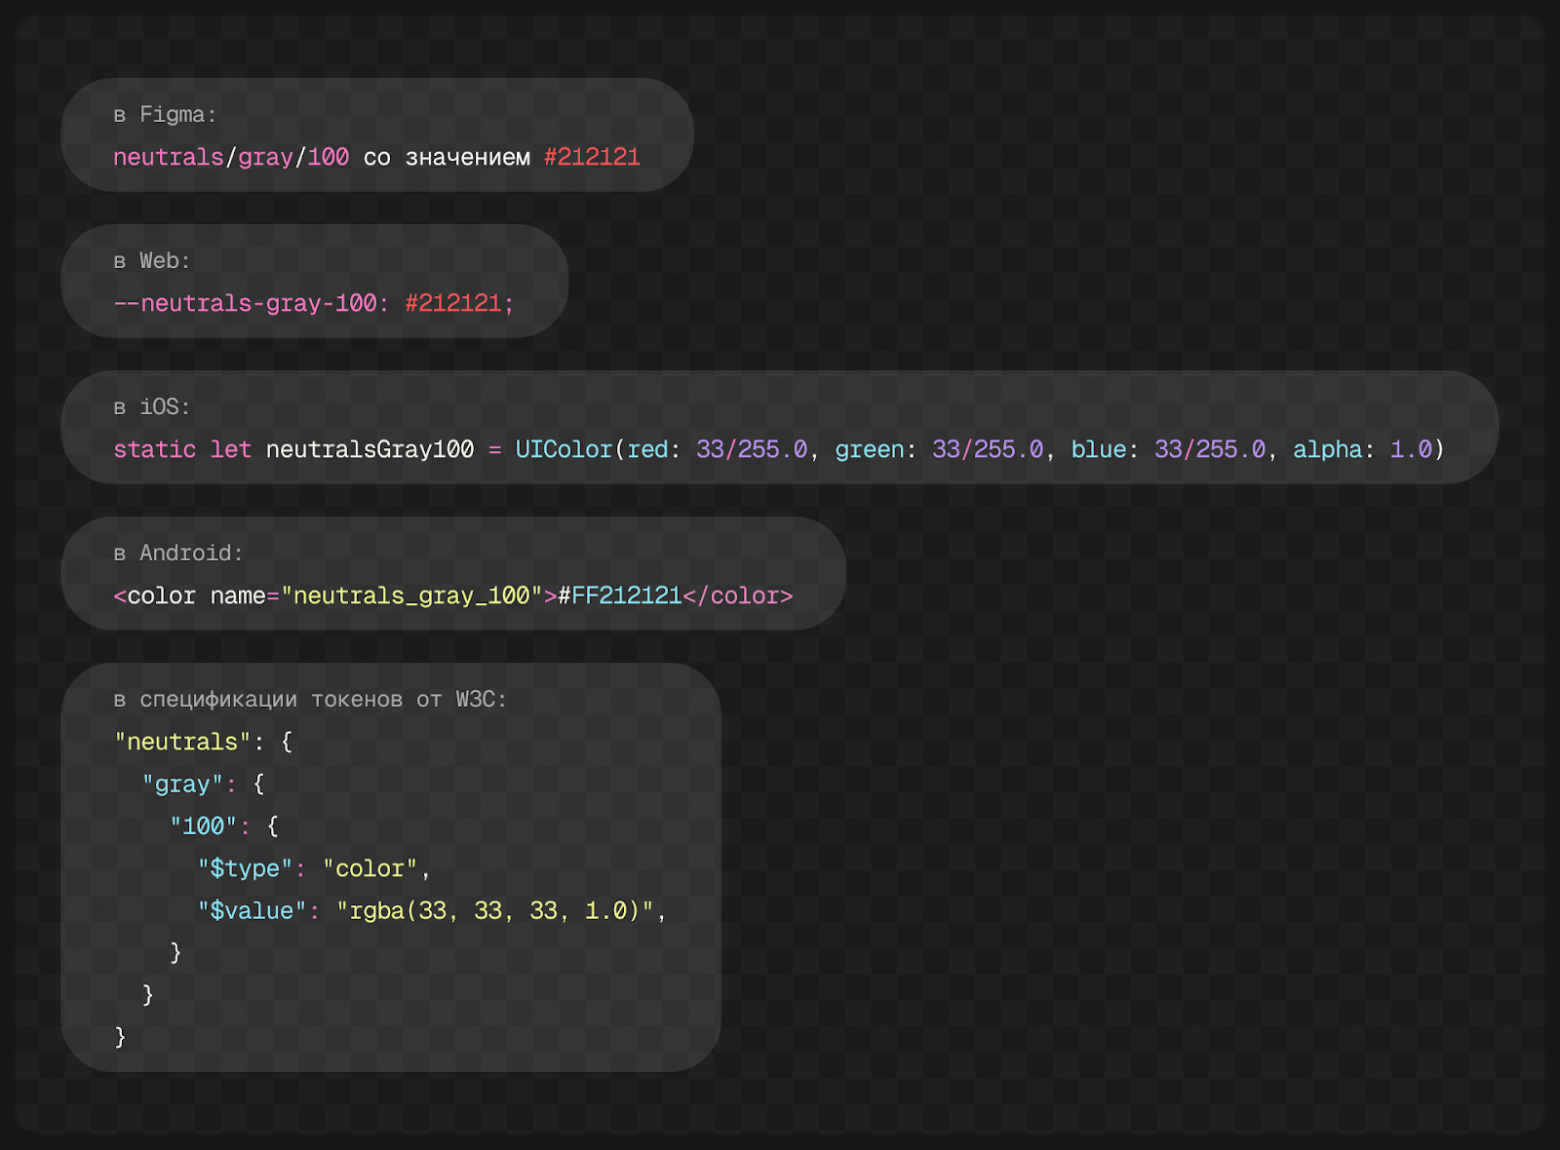Image resolution: width=1560 pixels, height=1150 pixels.
Task: Select the "neutrals/gray/100" token name in the Figma block
Action: point(231,157)
